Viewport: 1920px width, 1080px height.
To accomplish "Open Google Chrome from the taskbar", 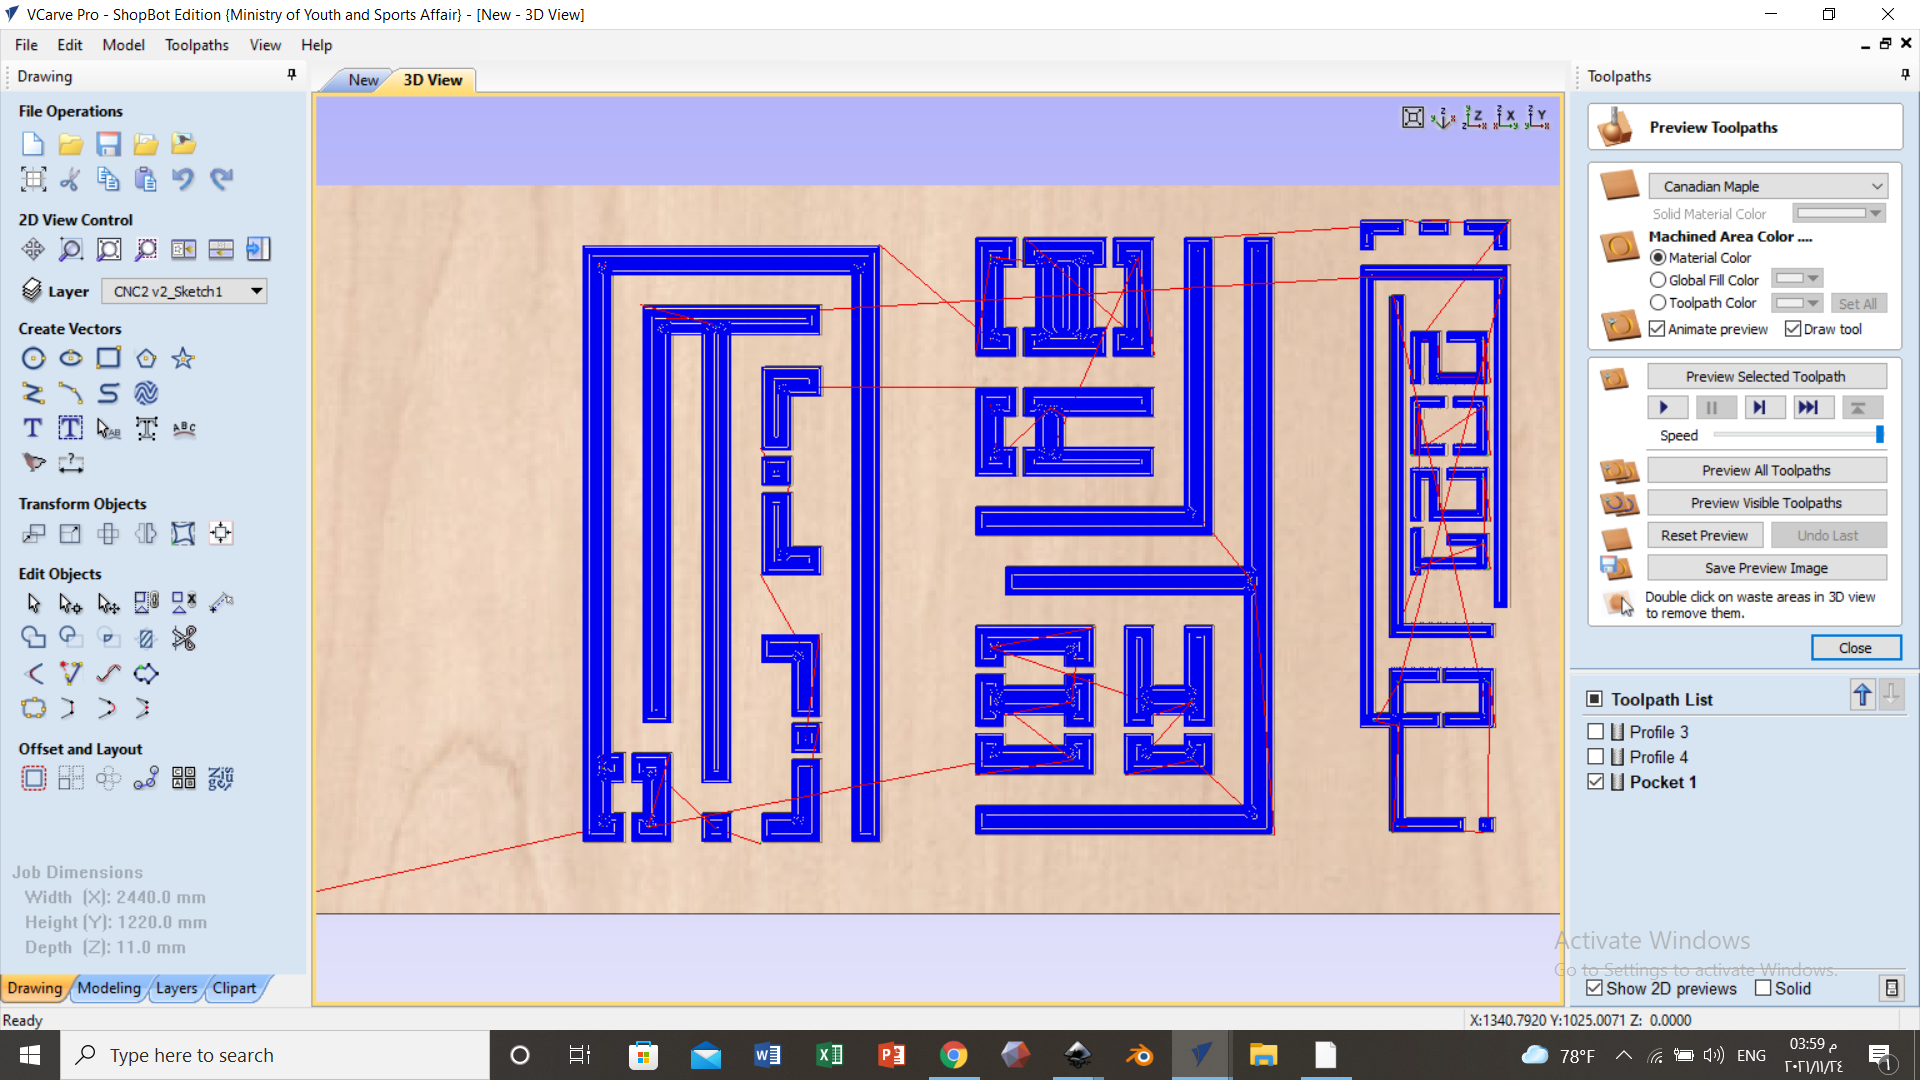I will (x=953, y=1055).
